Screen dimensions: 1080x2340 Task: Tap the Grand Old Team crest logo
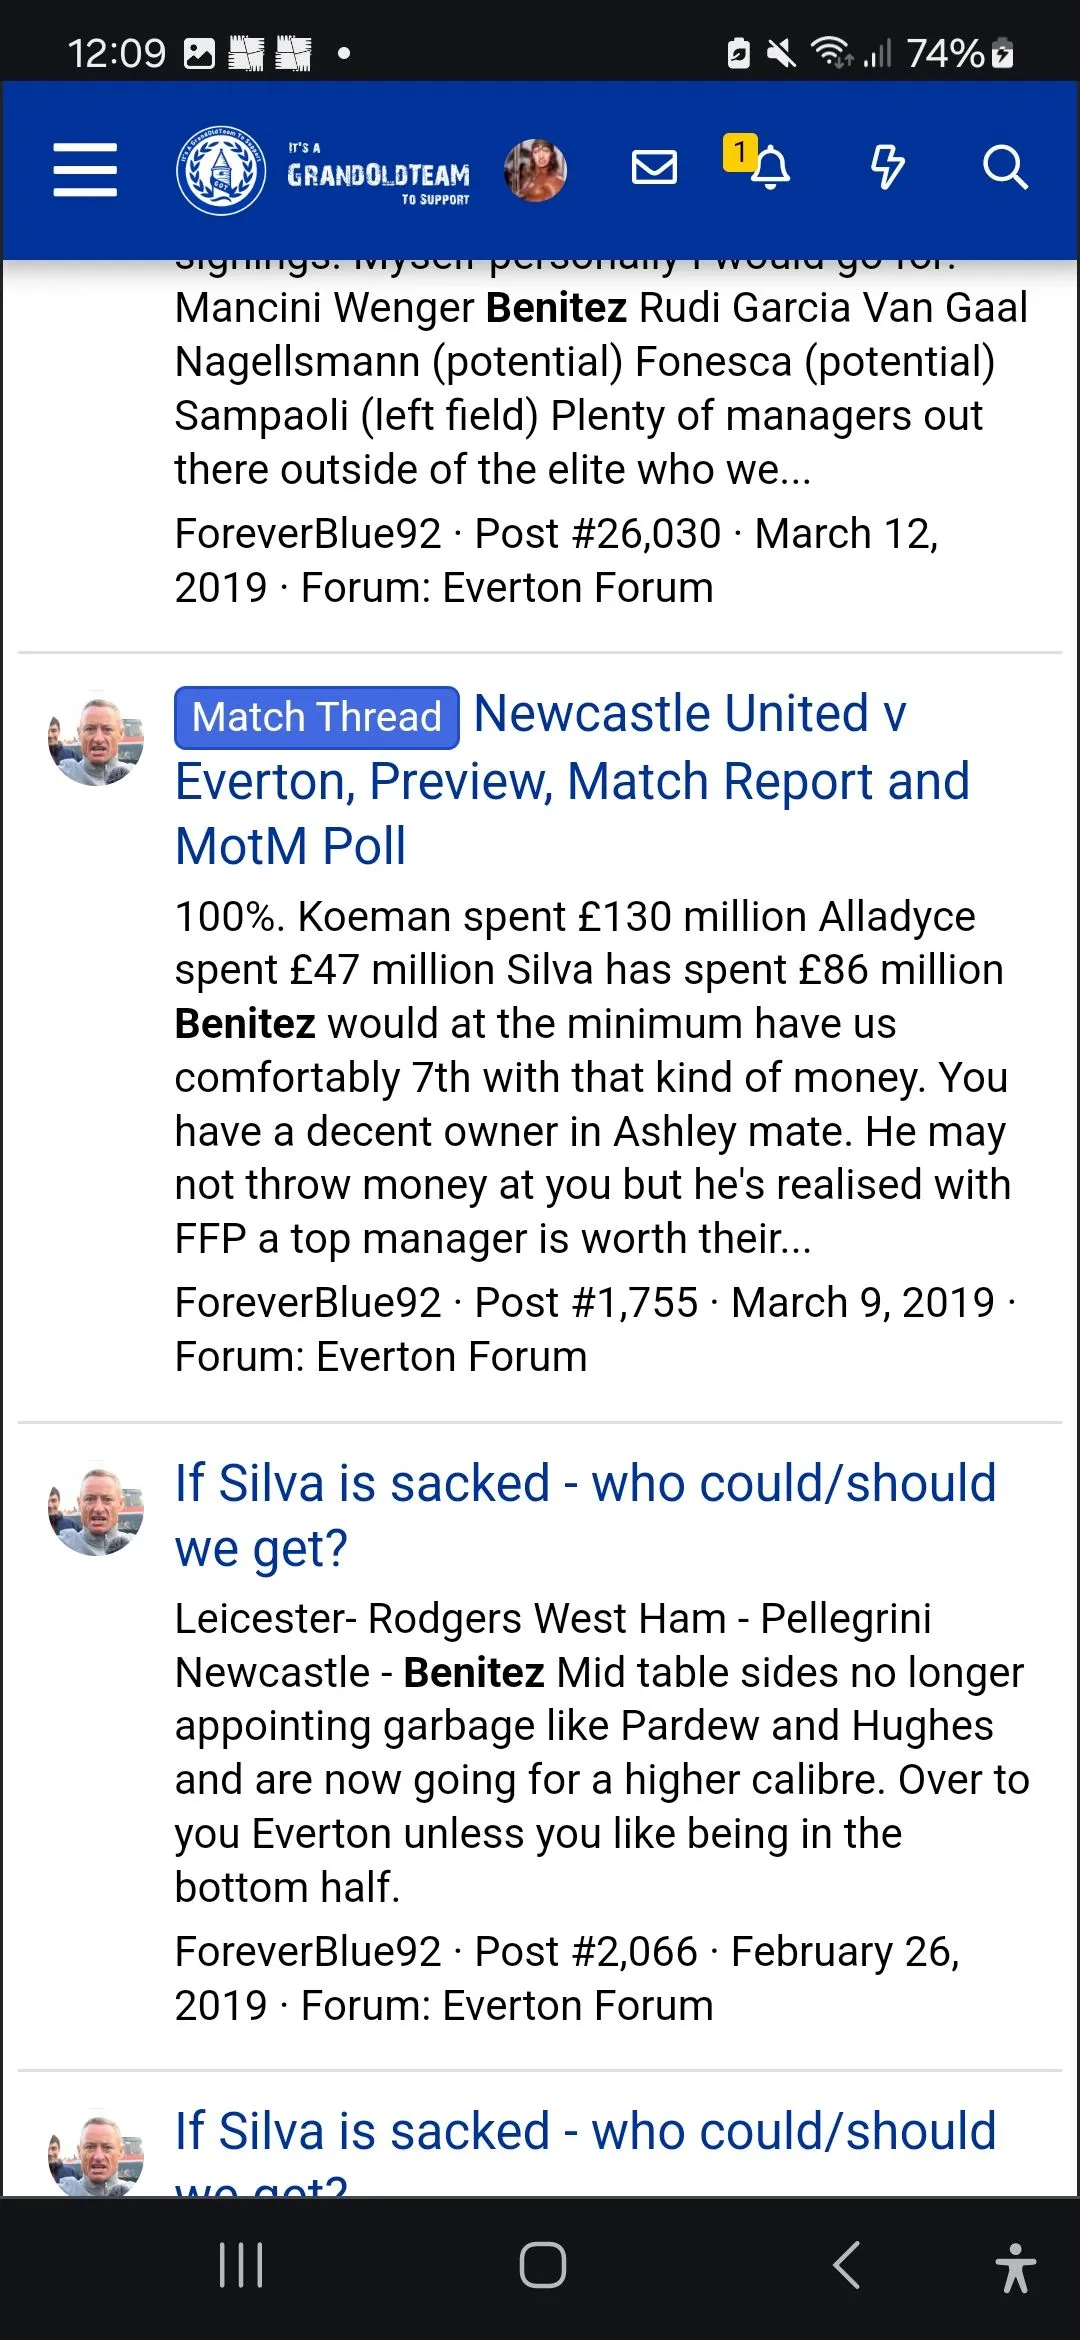point(221,170)
